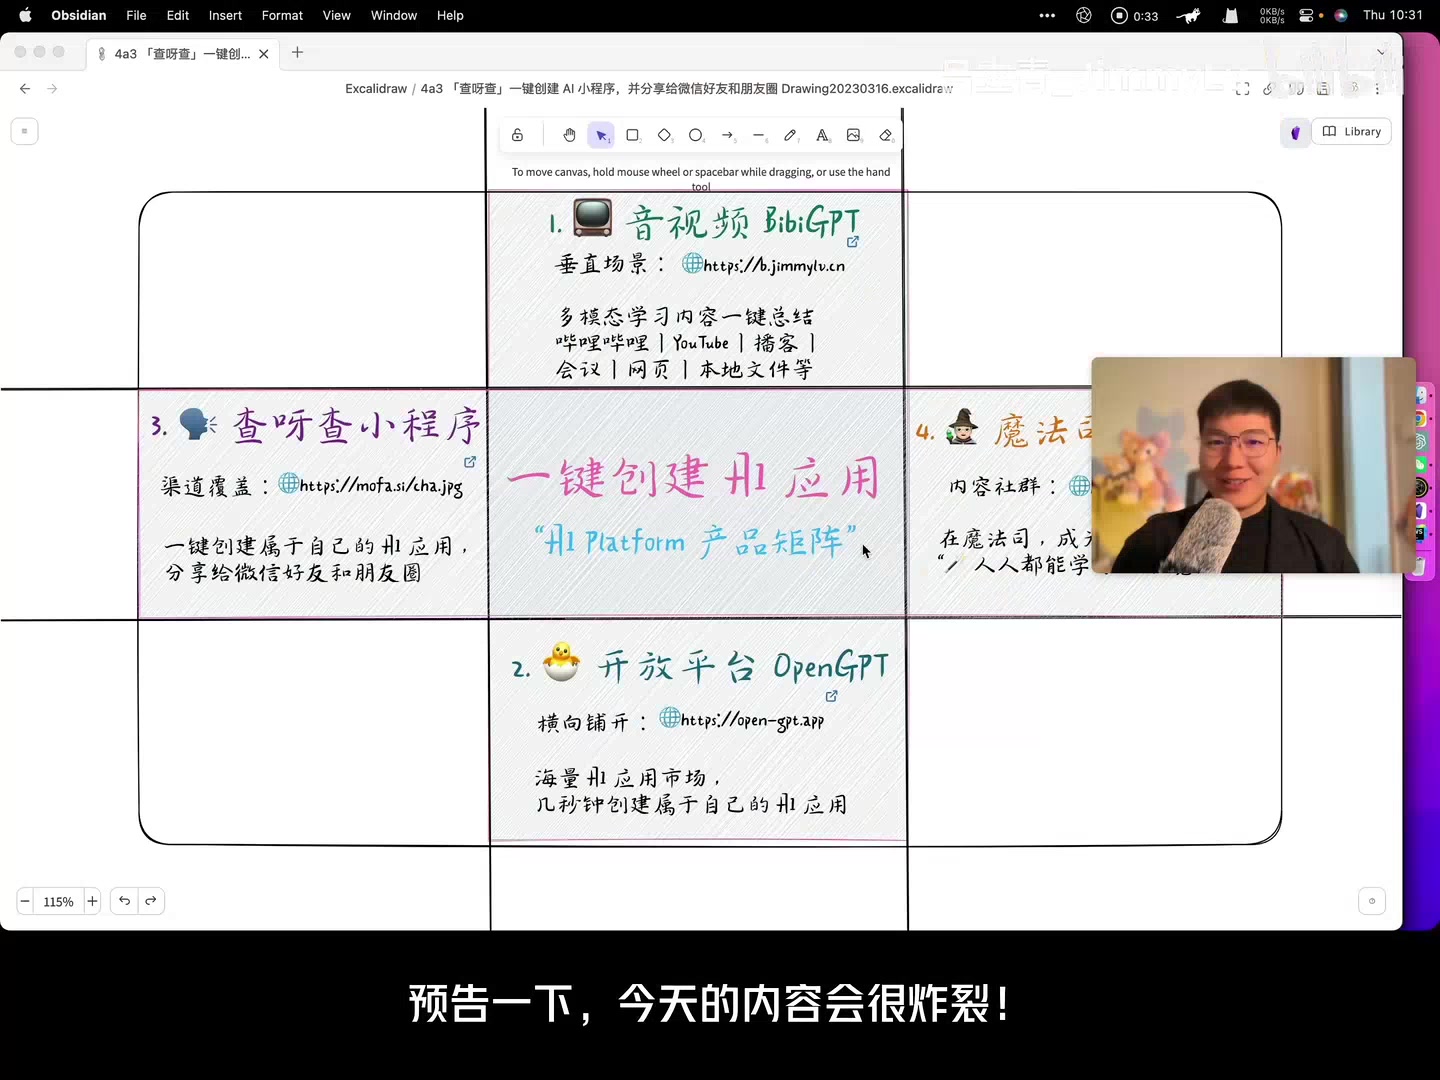This screenshot has height=1080, width=1440.
Task: Open the Format menu in menu bar
Action: (282, 15)
